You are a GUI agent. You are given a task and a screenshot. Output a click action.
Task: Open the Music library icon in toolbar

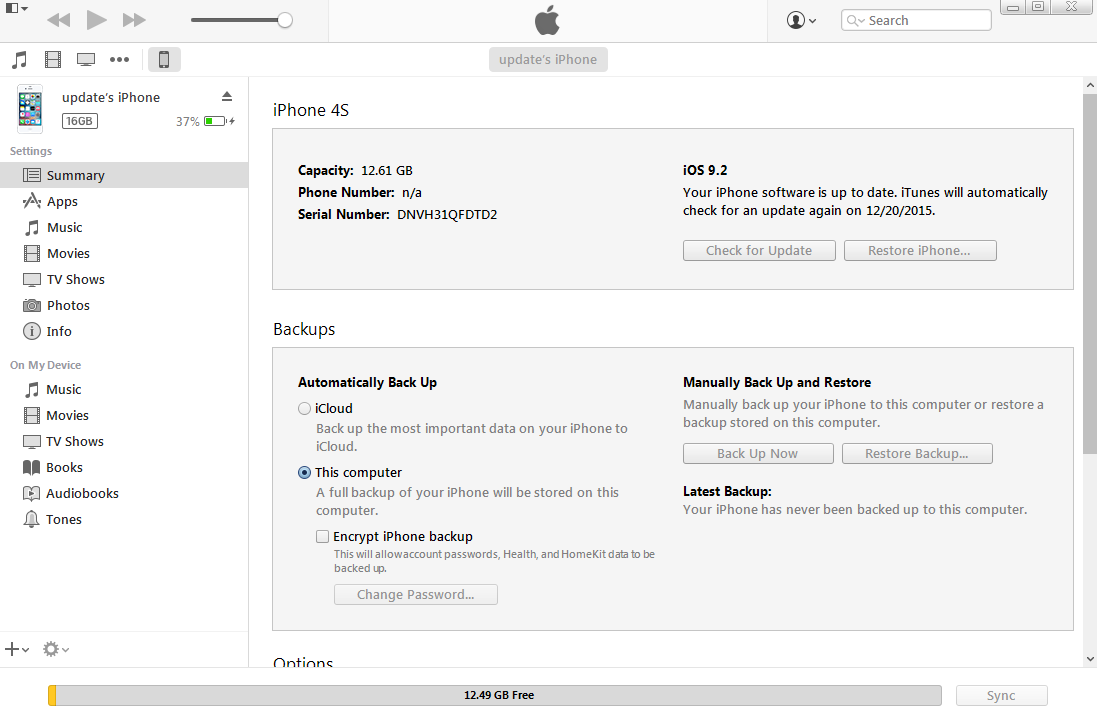[x=20, y=59]
